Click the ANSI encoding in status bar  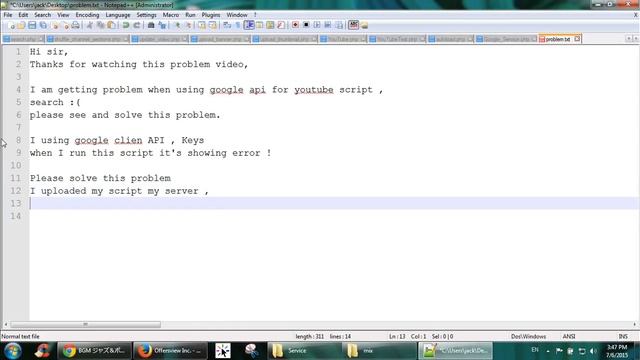[569, 337]
